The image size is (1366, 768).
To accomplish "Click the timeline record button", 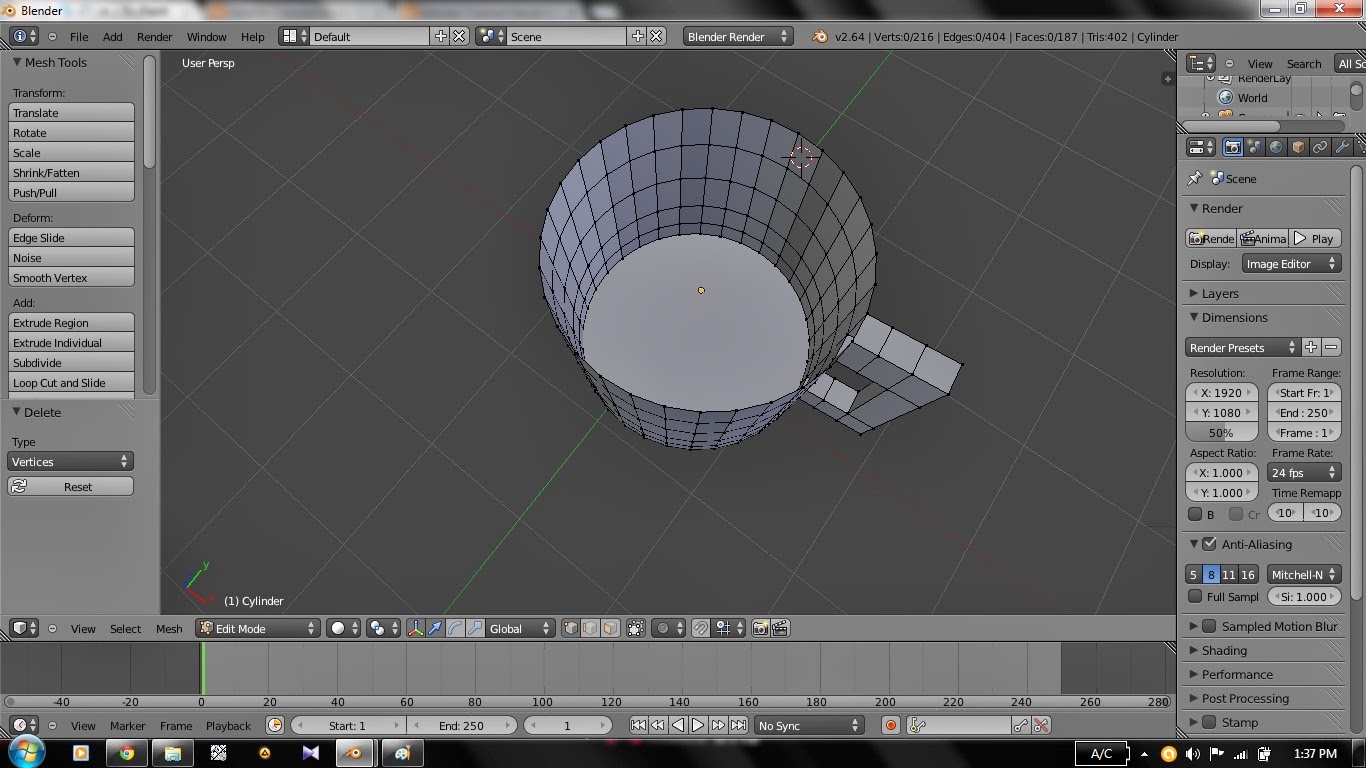I will (890, 725).
